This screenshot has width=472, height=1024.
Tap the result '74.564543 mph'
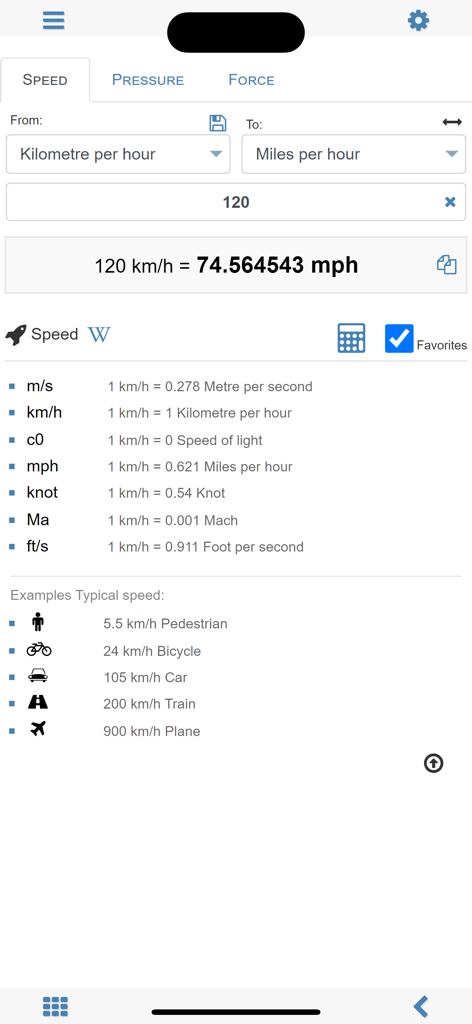pyautogui.click(x=277, y=264)
